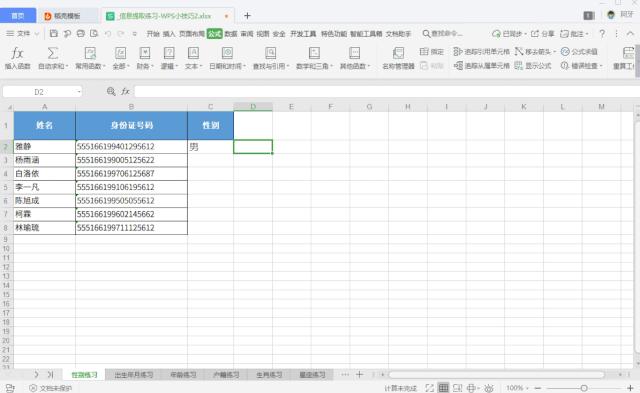Image resolution: width=640 pixels, height=393 pixels.
Task: Click the help question mark icon
Action: 602,34
